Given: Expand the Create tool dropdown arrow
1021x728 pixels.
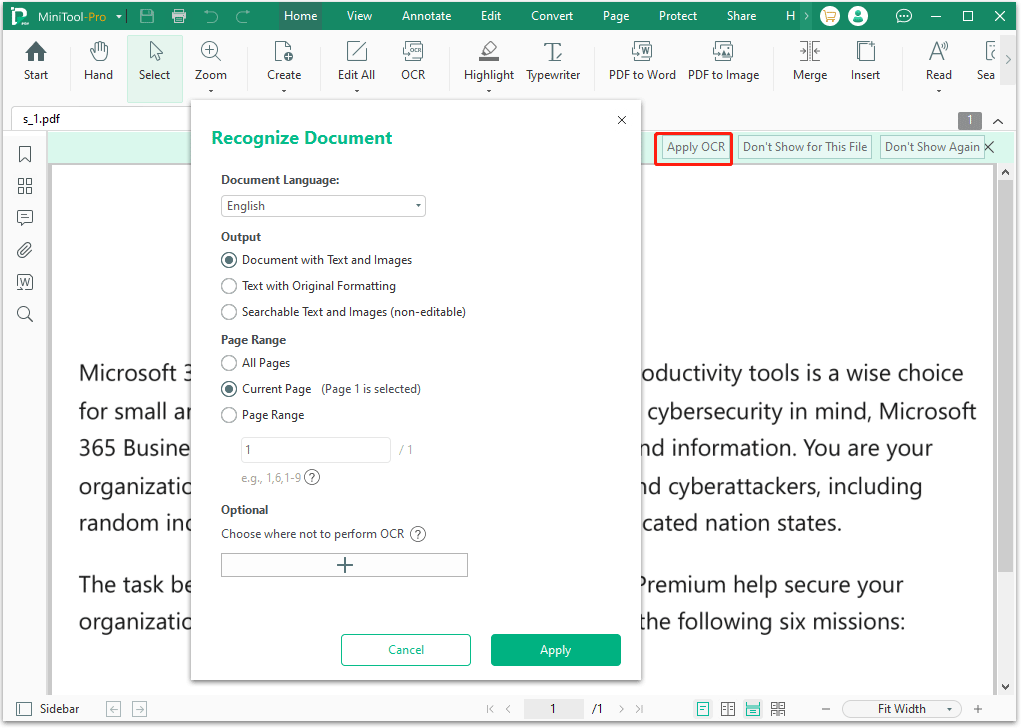Looking at the screenshot, I should click(x=284, y=91).
